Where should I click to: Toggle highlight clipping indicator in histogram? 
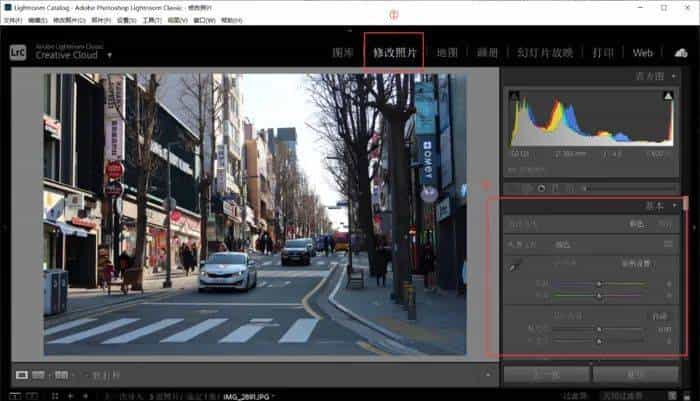(668, 96)
